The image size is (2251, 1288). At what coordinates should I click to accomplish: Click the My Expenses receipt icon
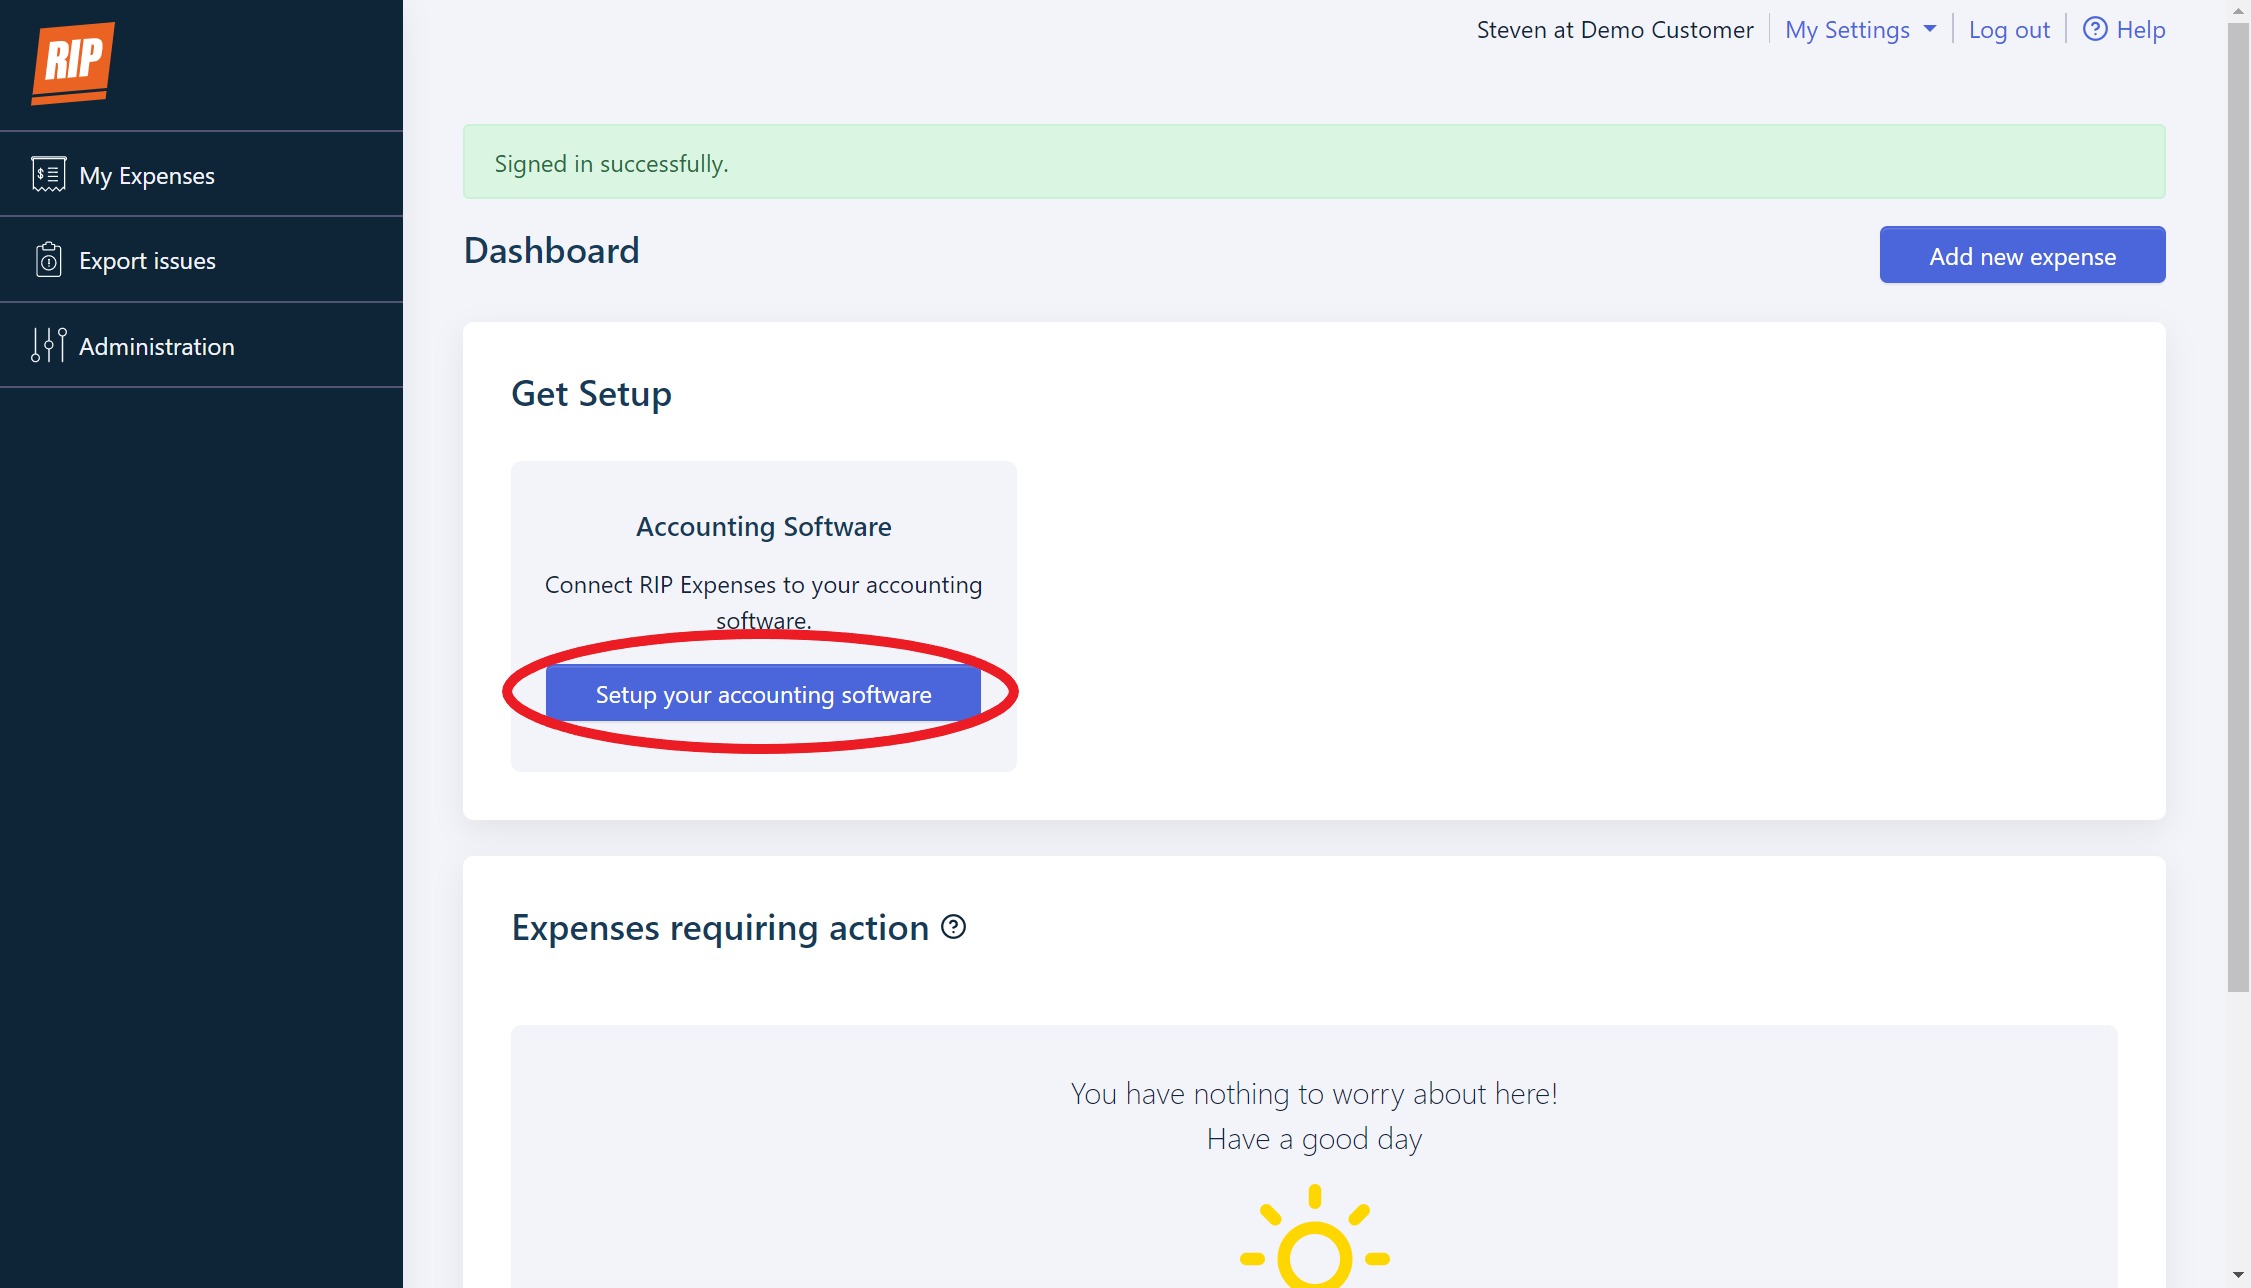click(x=48, y=175)
